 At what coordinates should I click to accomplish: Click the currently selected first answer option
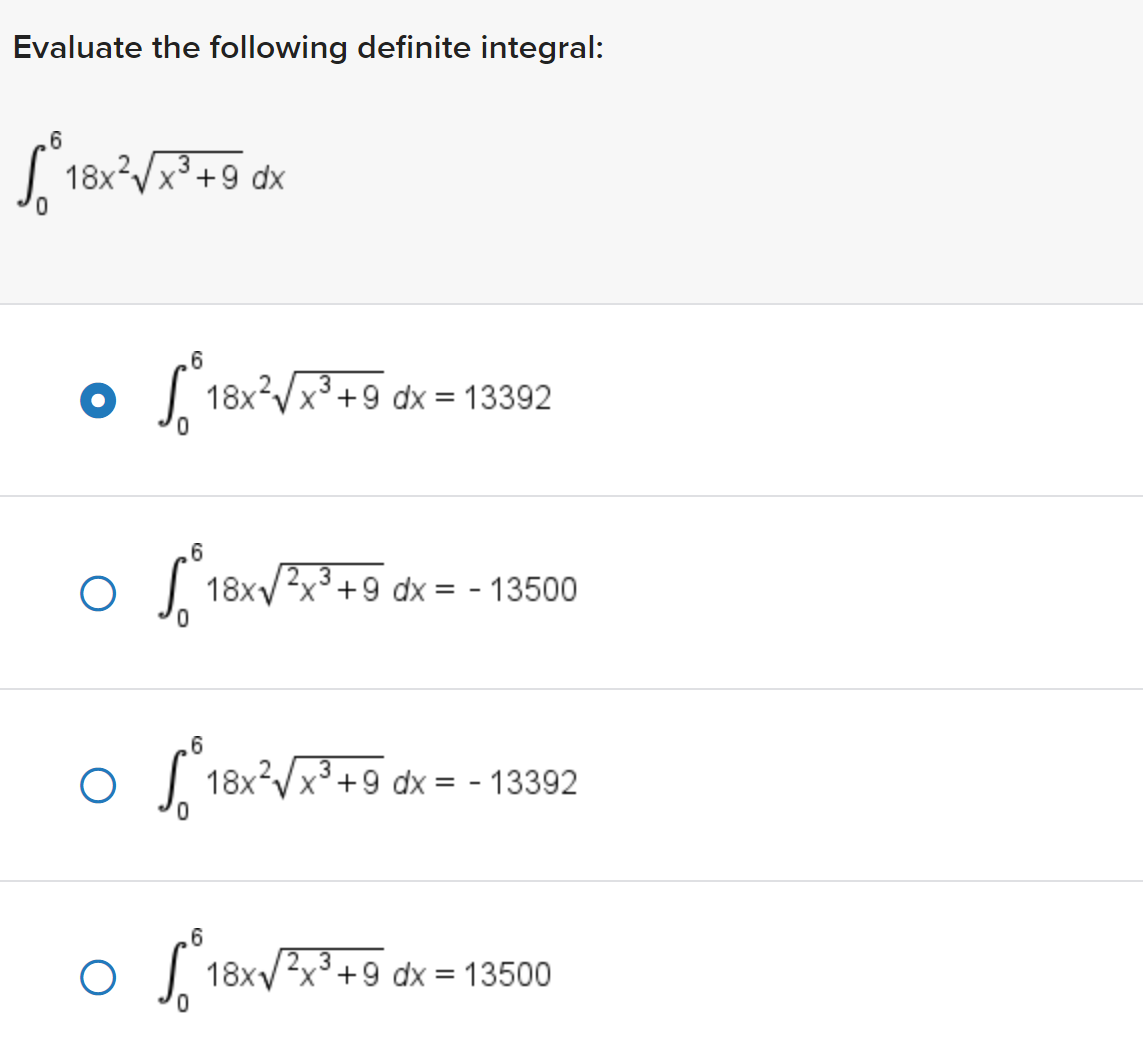coord(97,399)
